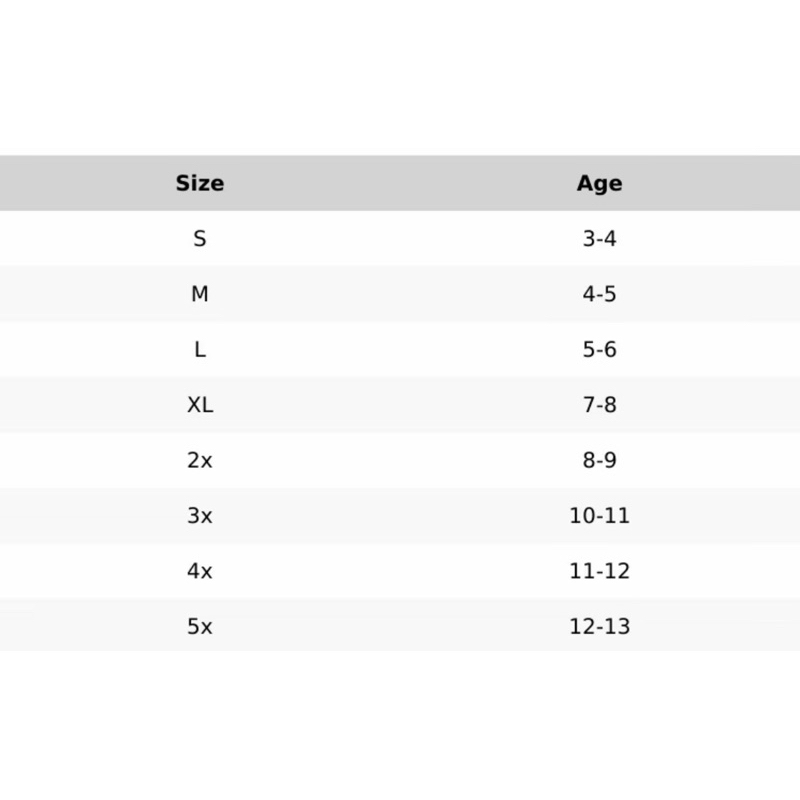This screenshot has height=800, width=800.
Task: Click the L size cell
Action: [x=200, y=350]
